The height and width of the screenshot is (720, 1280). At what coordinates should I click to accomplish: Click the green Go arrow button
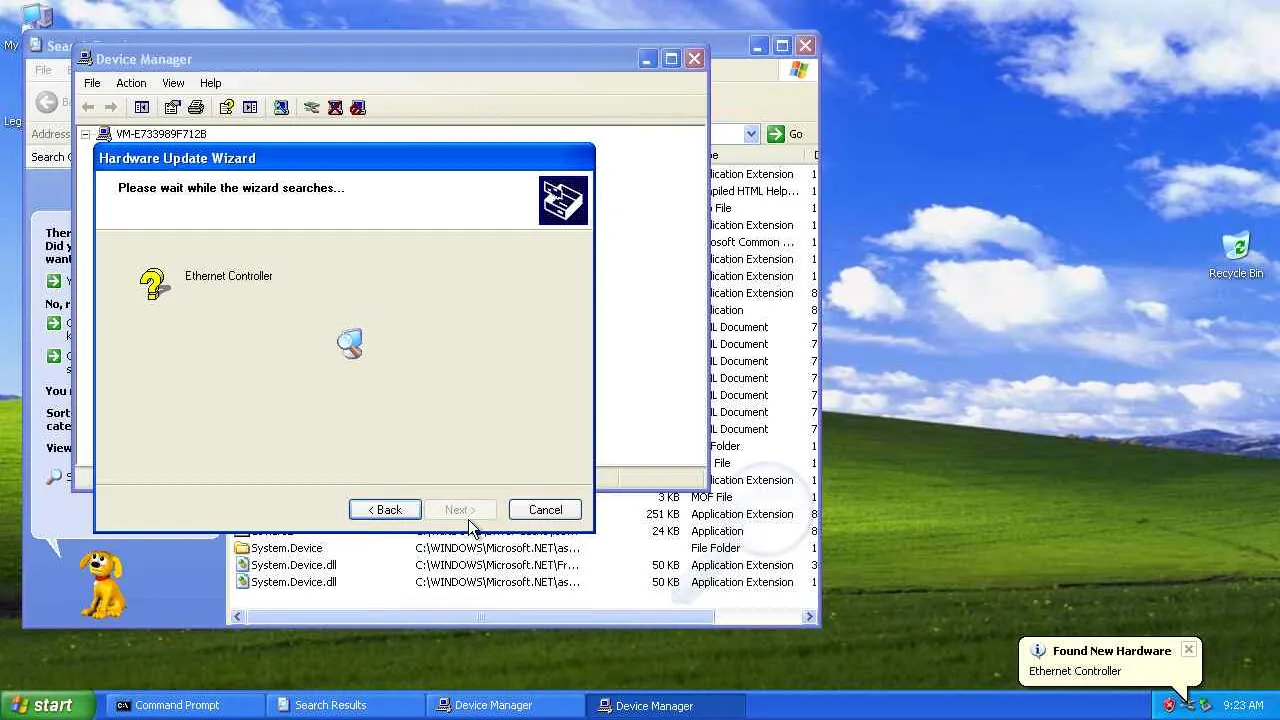(x=776, y=134)
